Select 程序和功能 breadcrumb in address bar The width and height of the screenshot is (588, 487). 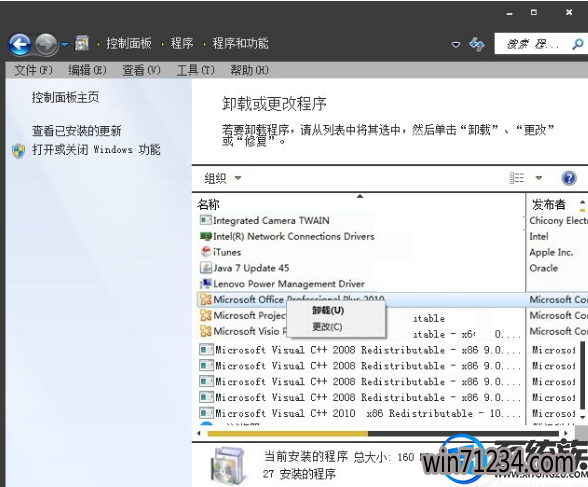click(x=240, y=43)
